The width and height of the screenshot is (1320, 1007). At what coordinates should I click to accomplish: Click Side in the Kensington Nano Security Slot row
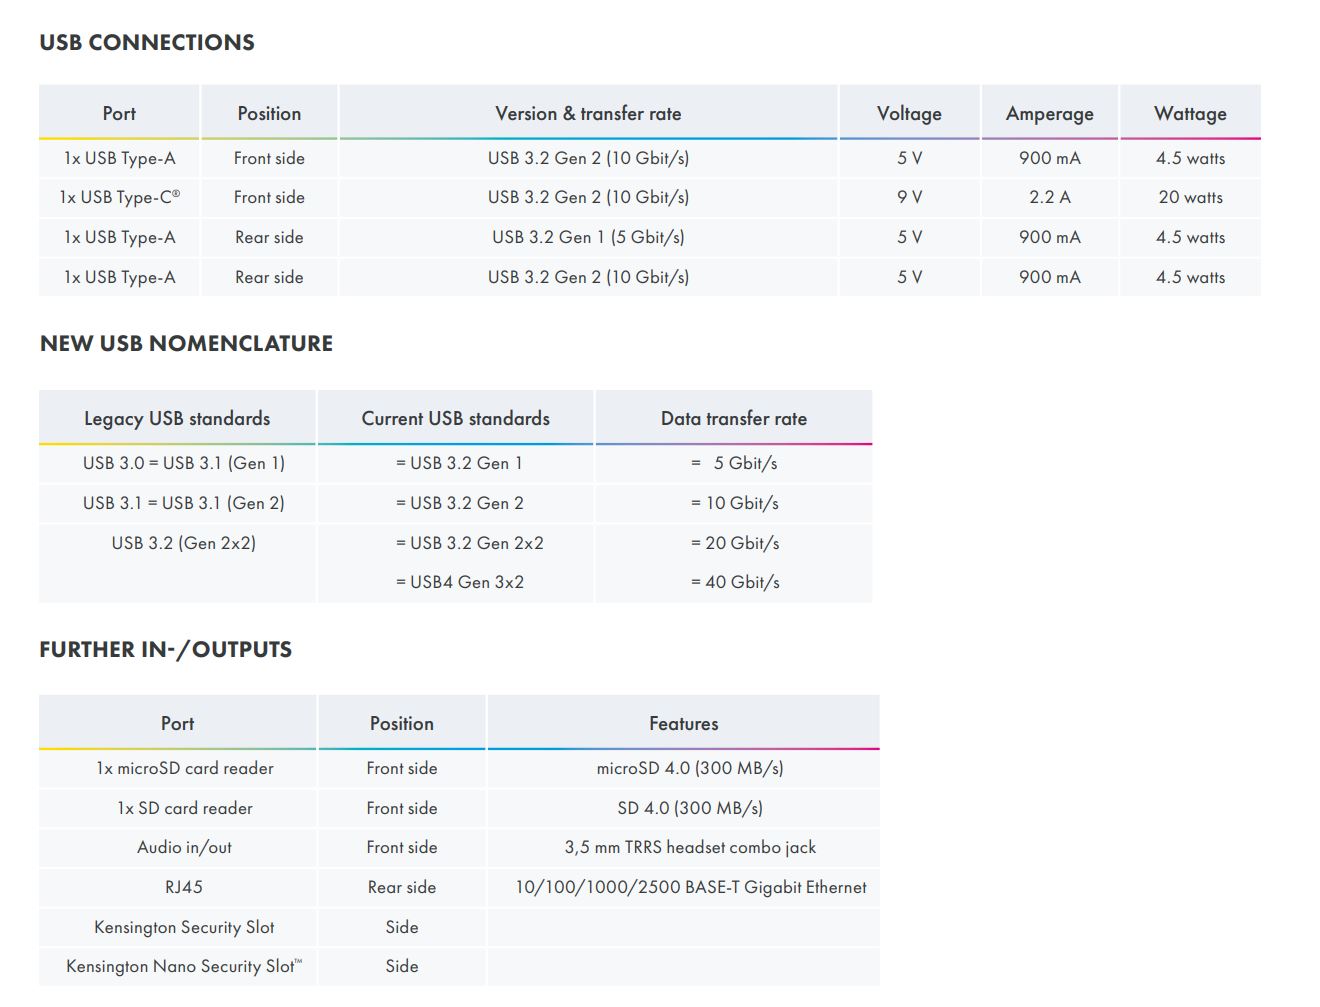[x=402, y=966]
